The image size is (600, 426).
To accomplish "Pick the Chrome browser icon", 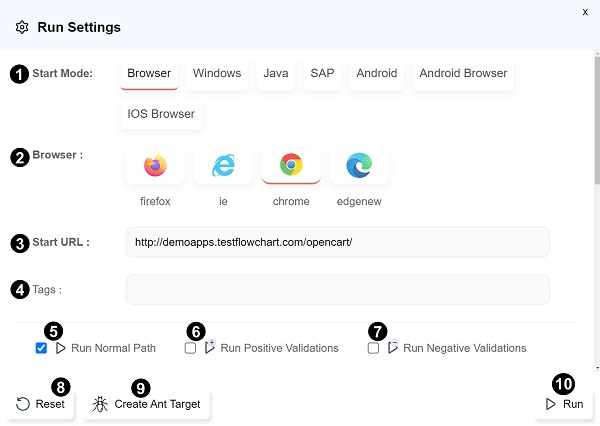I will pos(291,166).
